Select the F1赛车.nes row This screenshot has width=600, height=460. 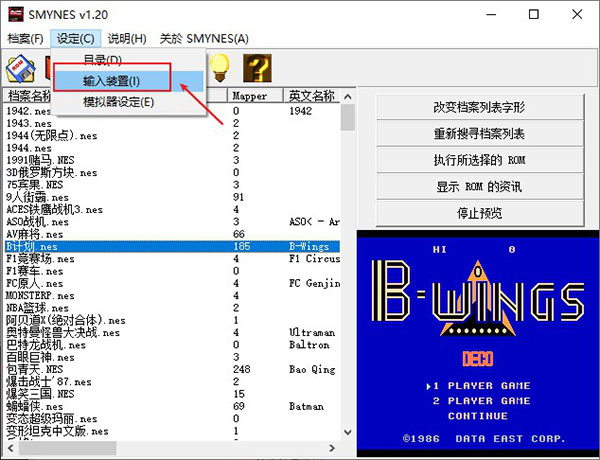(x=172, y=271)
